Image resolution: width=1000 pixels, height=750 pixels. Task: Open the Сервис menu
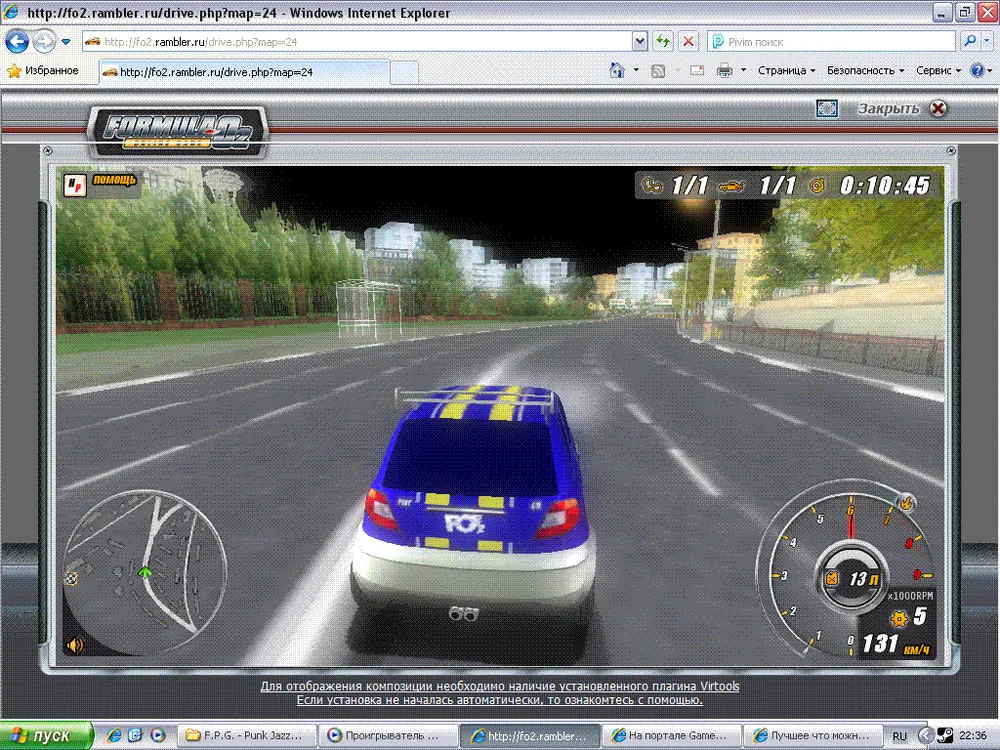point(938,71)
